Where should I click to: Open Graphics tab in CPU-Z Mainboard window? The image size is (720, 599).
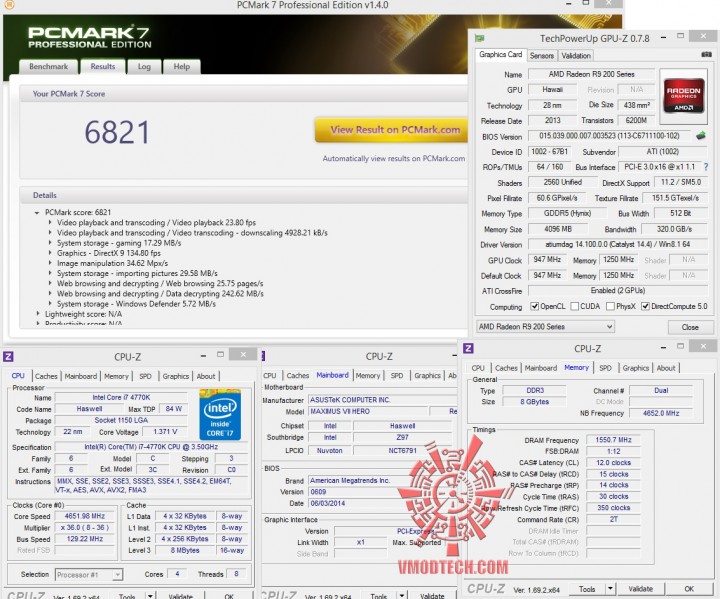428,376
